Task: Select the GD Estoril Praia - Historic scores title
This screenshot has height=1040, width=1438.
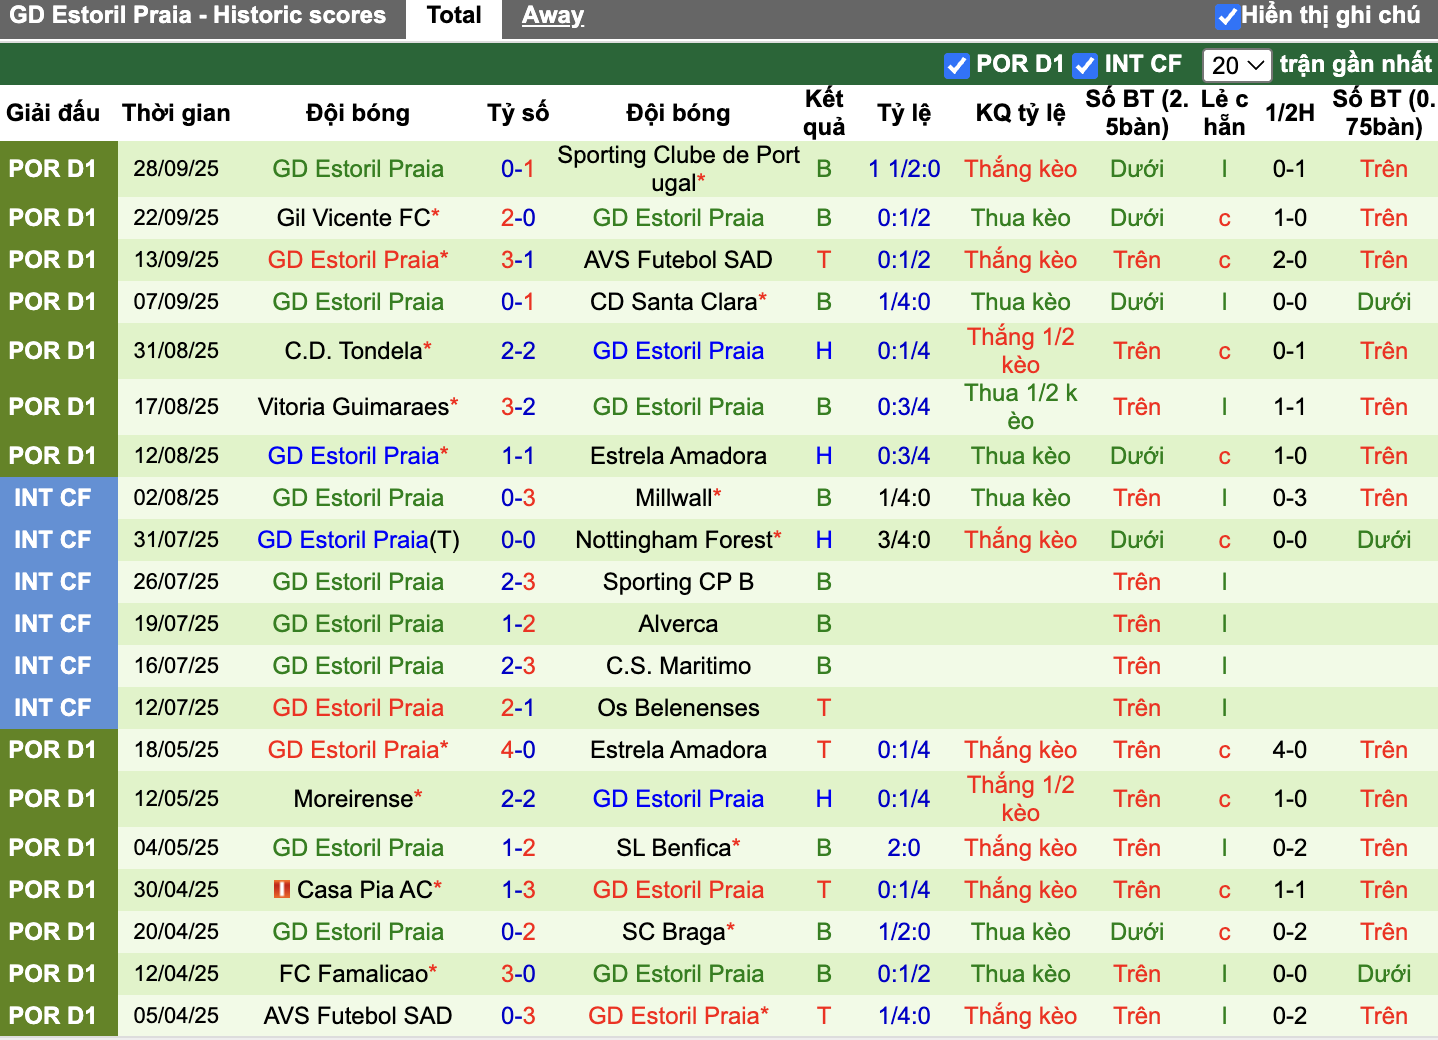Action: (198, 16)
